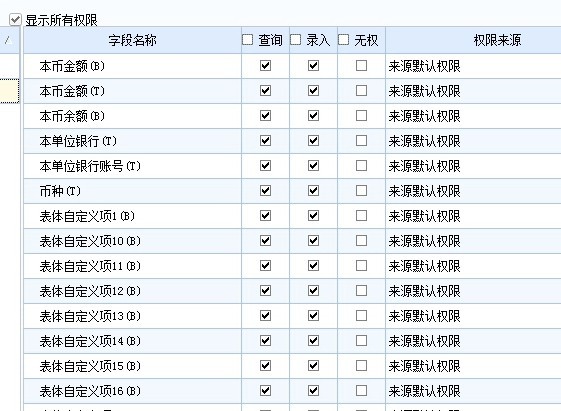Uncheck 查询 for 表体自定义项12(B)
561x411 pixels.
coord(265,291)
